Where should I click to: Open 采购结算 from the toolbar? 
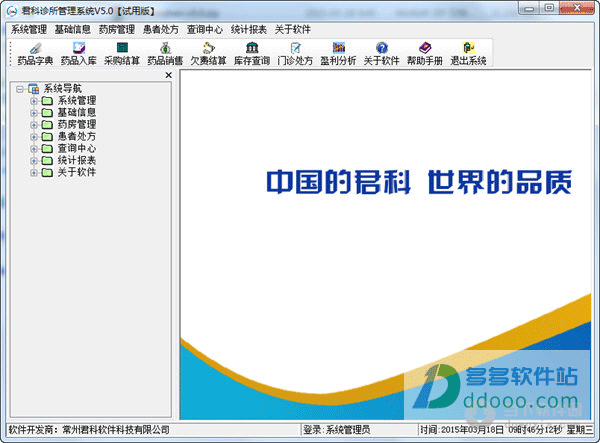[x=122, y=48]
